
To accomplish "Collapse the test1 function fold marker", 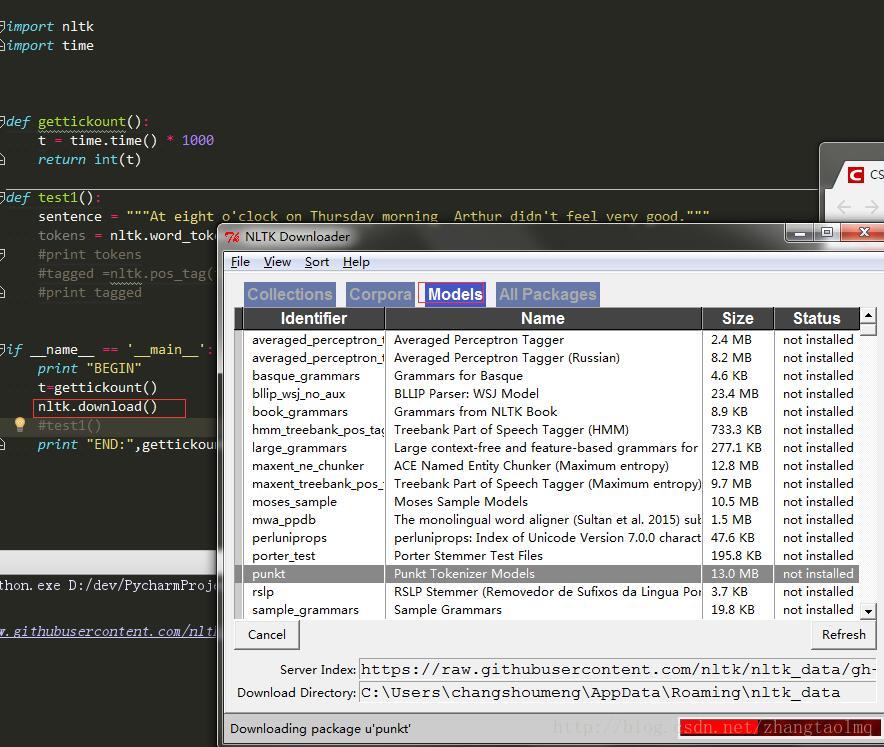I will click(2, 197).
